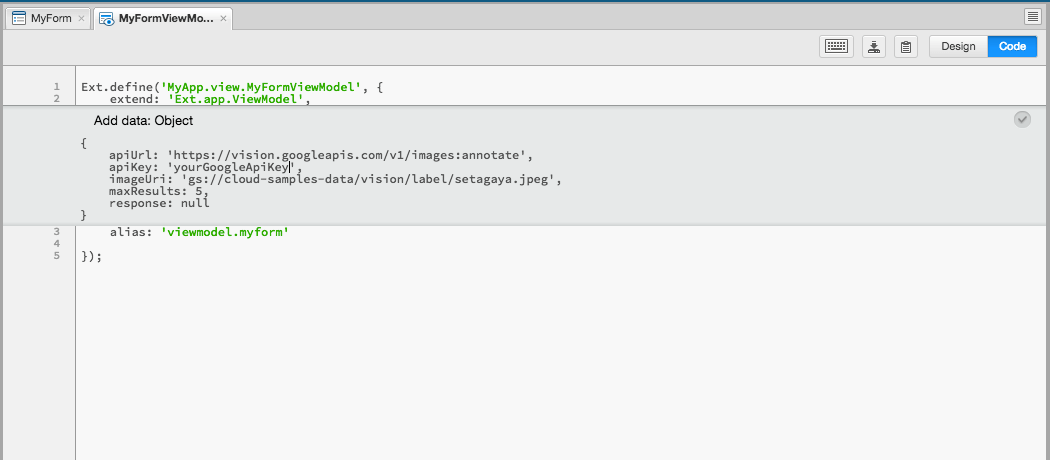Switch to Code view
1050x460 pixels.
coord(1012,46)
